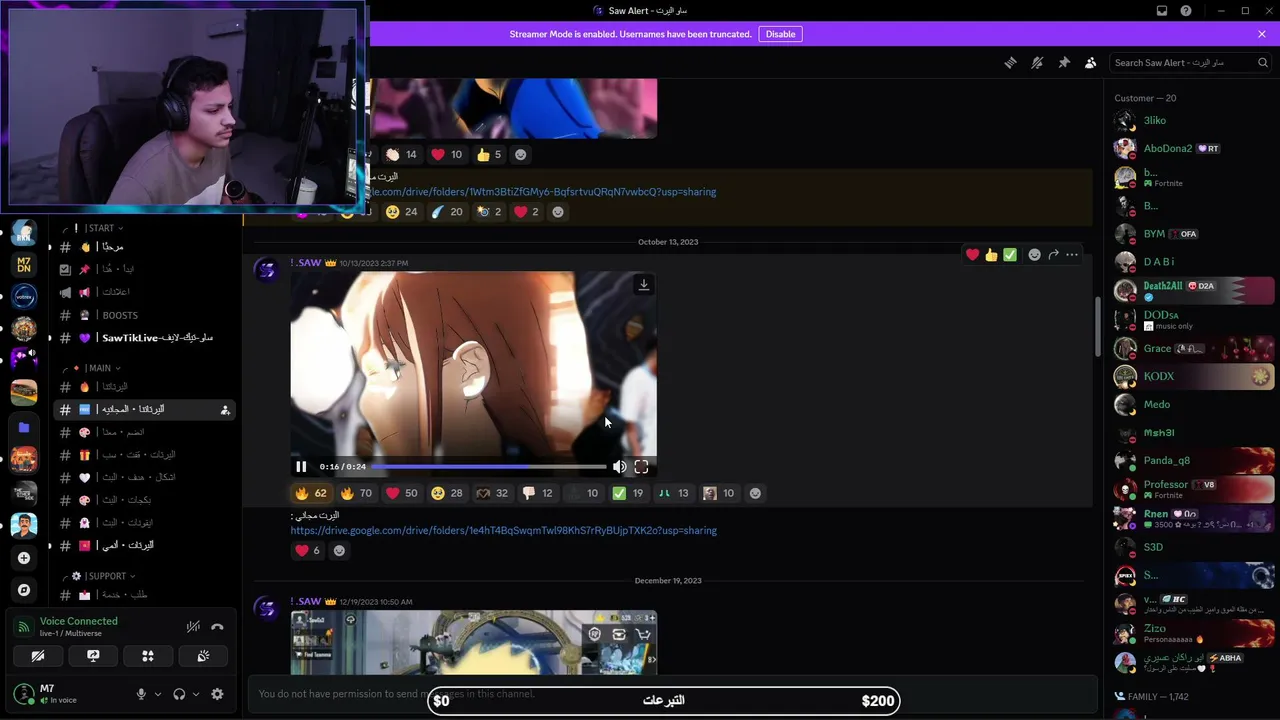
Task: Open Discover servers
Action: pyautogui.click(x=24, y=590)
